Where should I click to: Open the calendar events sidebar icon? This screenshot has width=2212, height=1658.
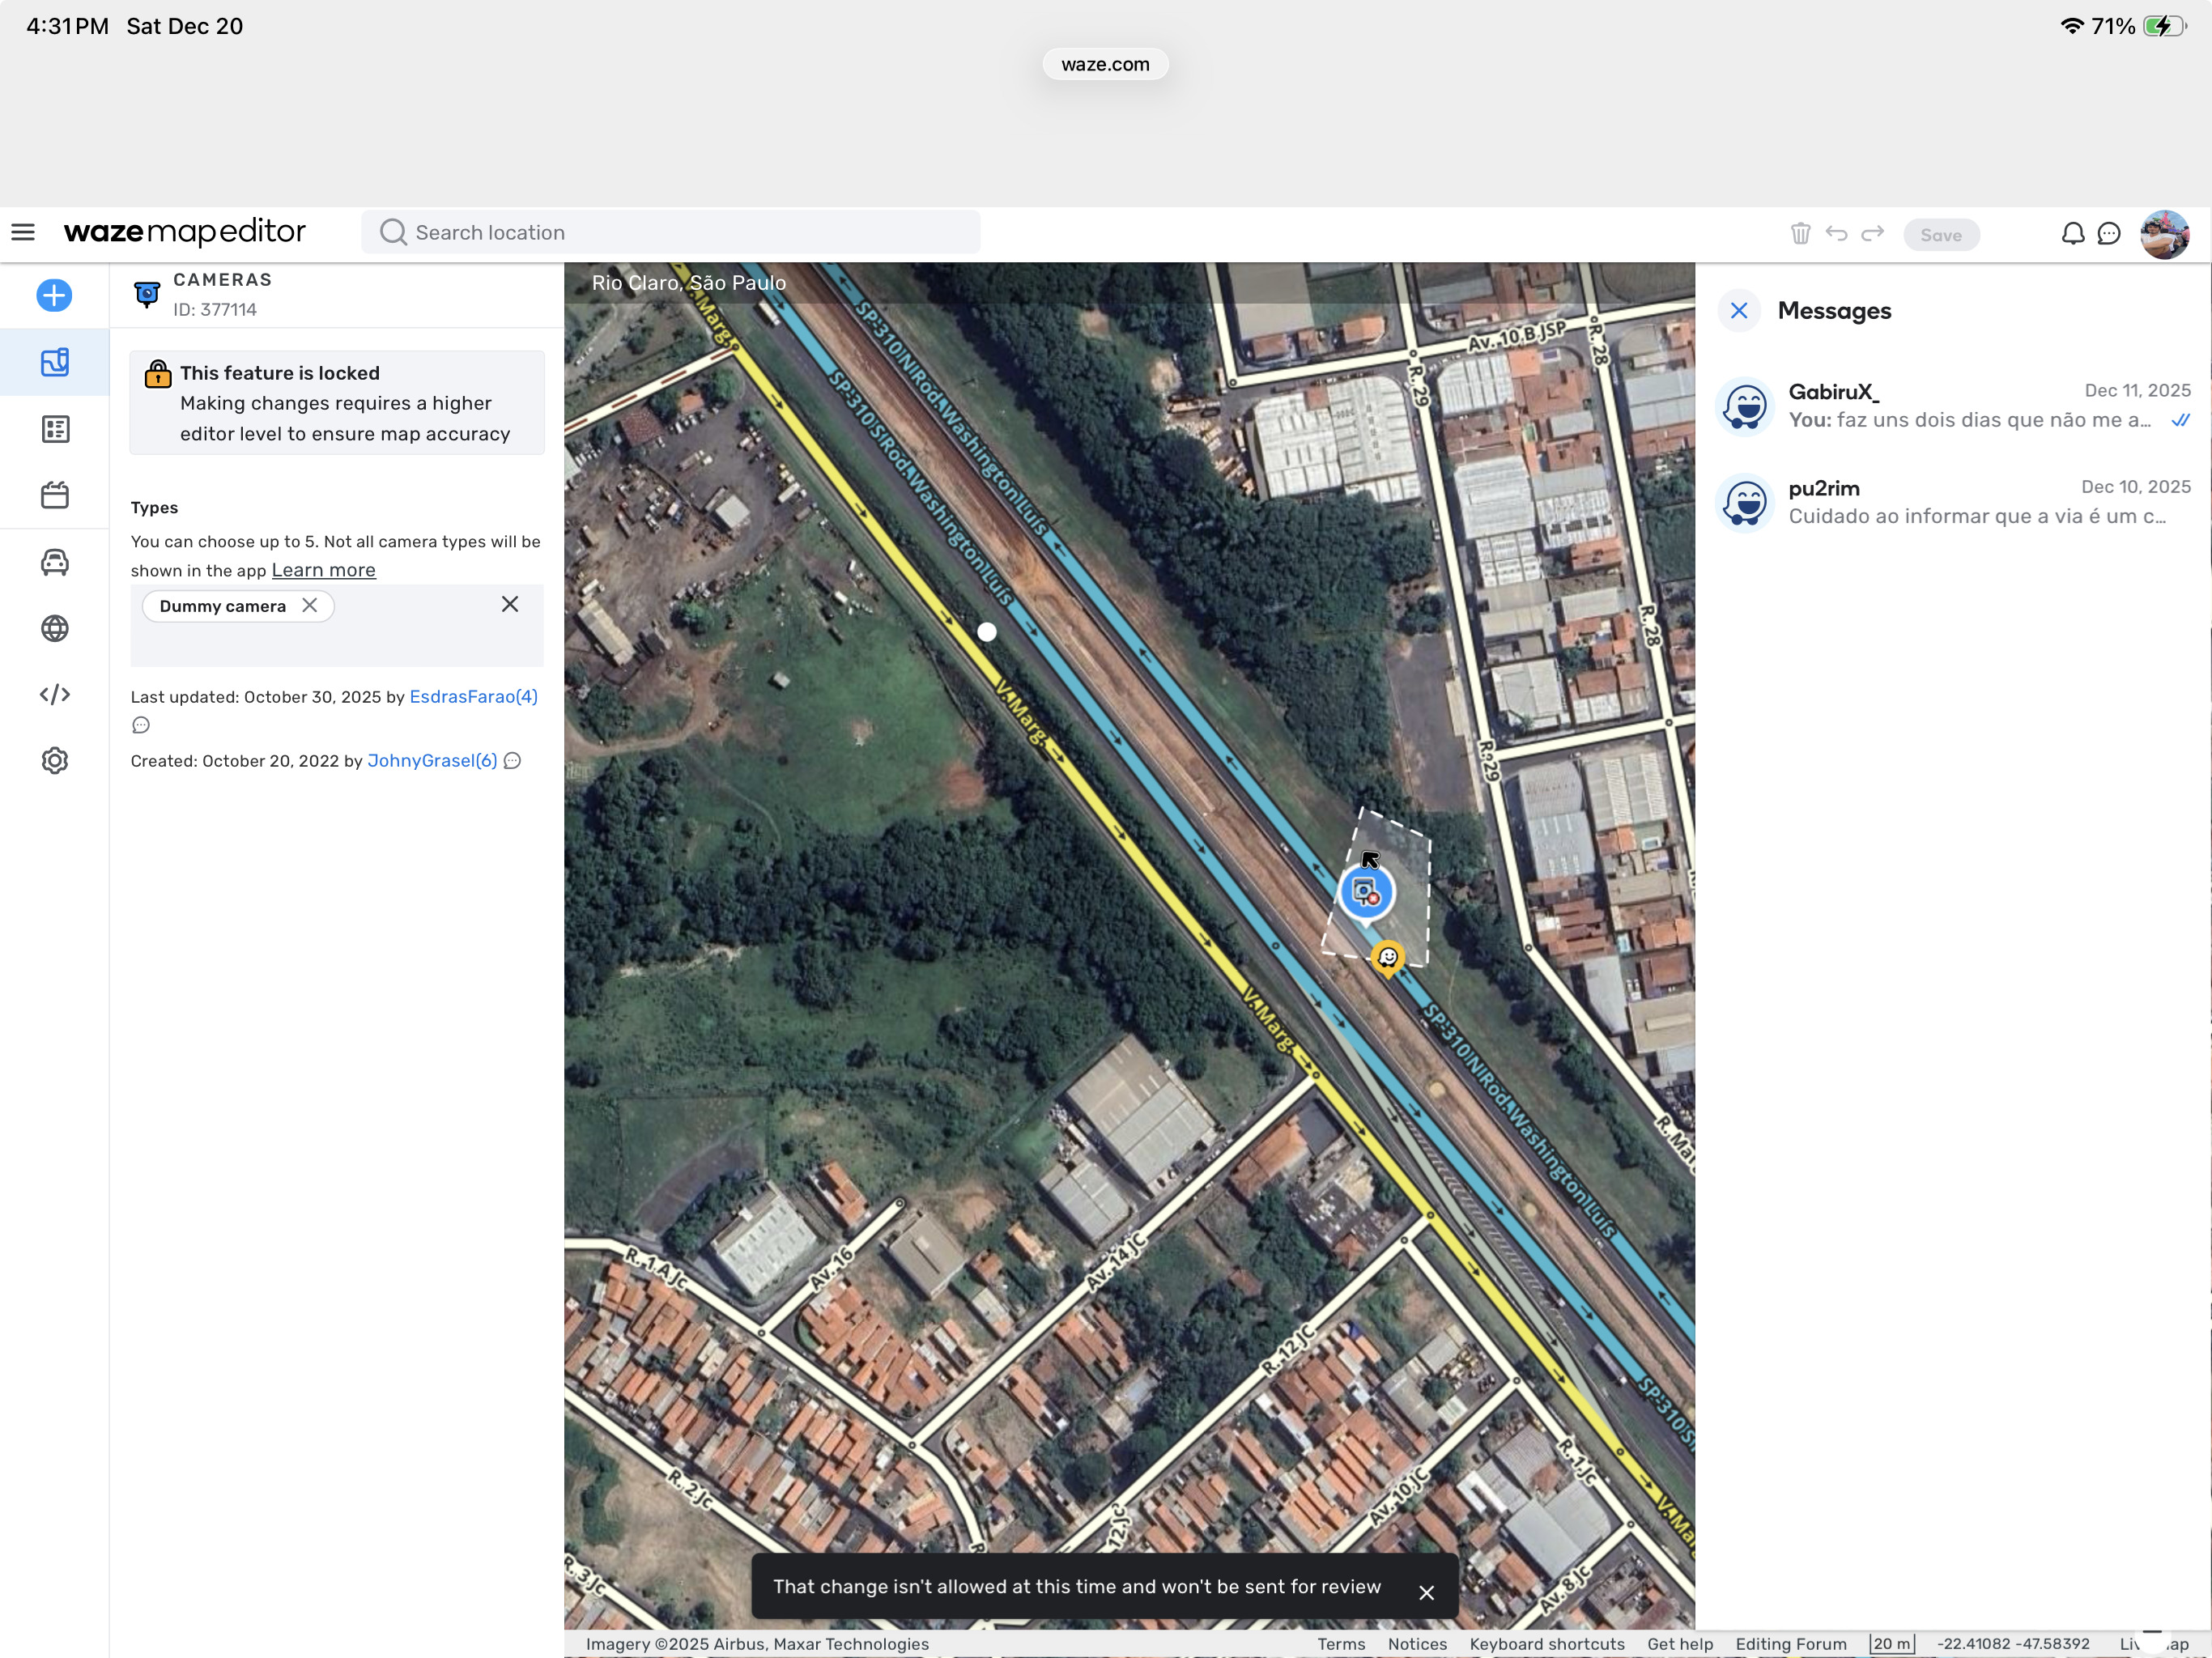pos(54,495)
